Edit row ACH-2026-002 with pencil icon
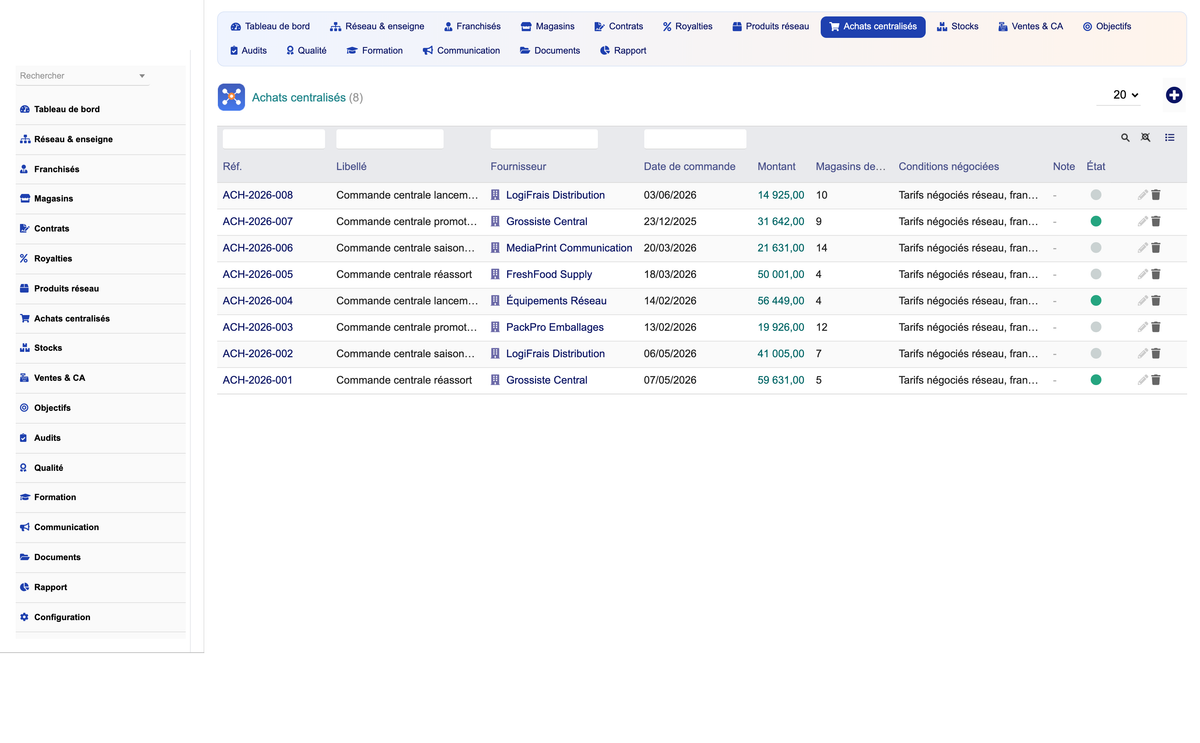The image size is (1200, 743). 1143,354
